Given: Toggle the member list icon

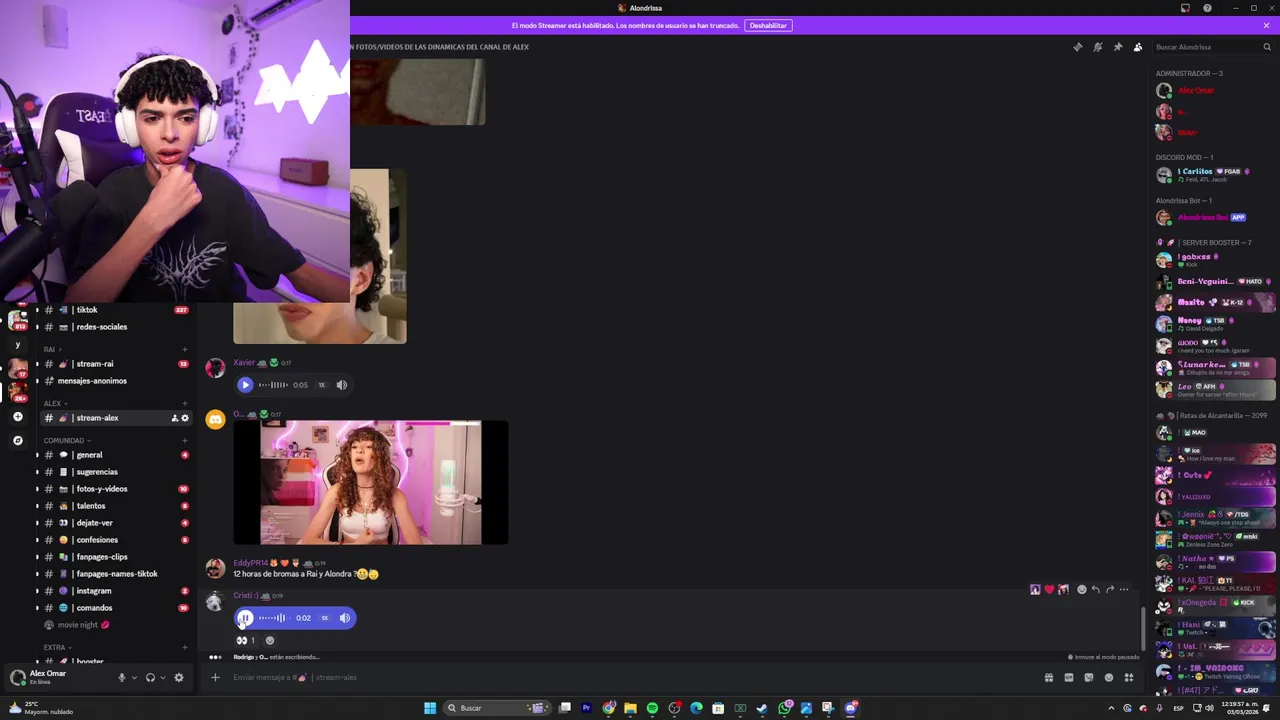Looking at the screenshot, I should pyautogui.click(x=1138, y=47).
